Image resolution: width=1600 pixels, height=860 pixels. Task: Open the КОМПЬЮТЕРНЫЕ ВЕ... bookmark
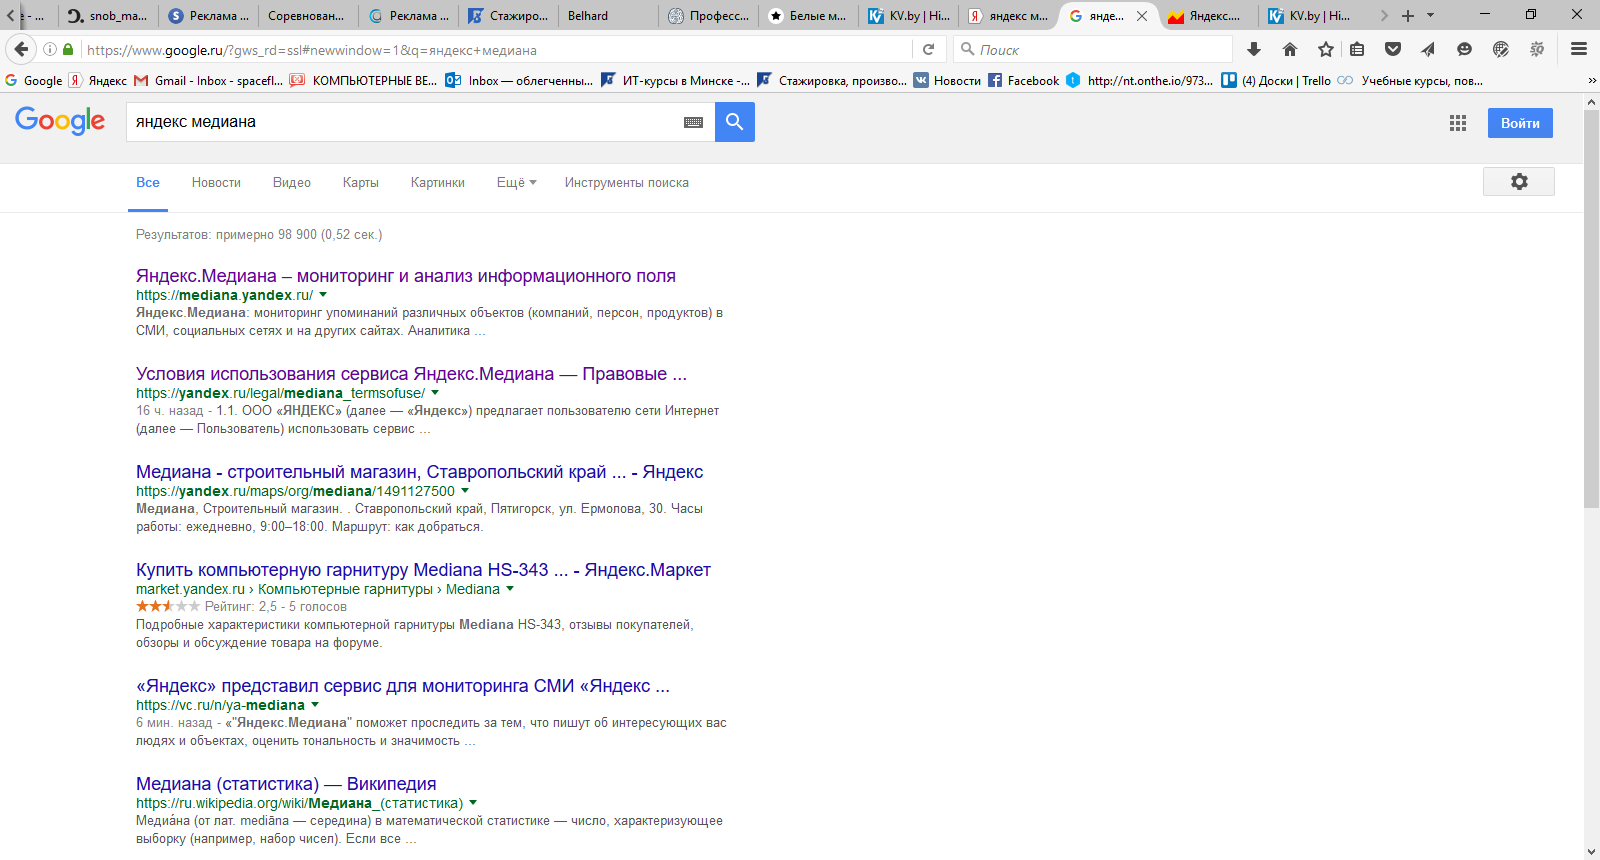coord(364,81)
